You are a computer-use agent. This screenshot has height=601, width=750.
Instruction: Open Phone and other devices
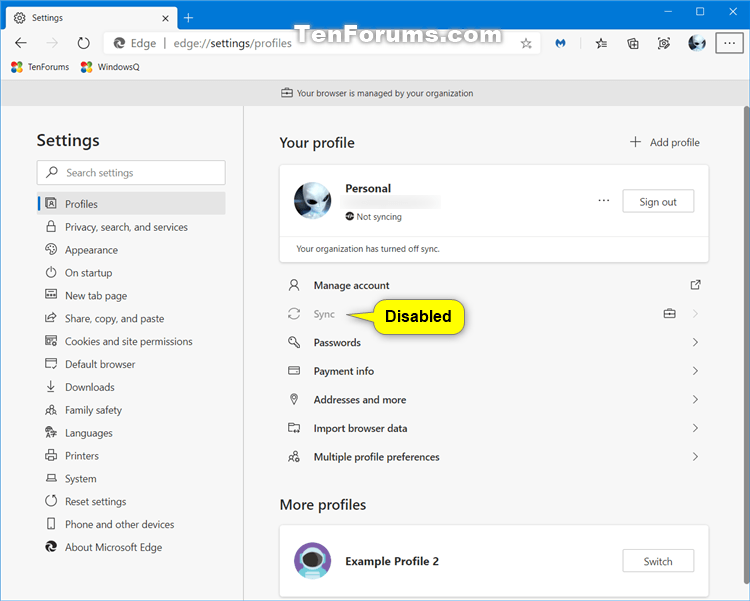click(x=120, y=524)
